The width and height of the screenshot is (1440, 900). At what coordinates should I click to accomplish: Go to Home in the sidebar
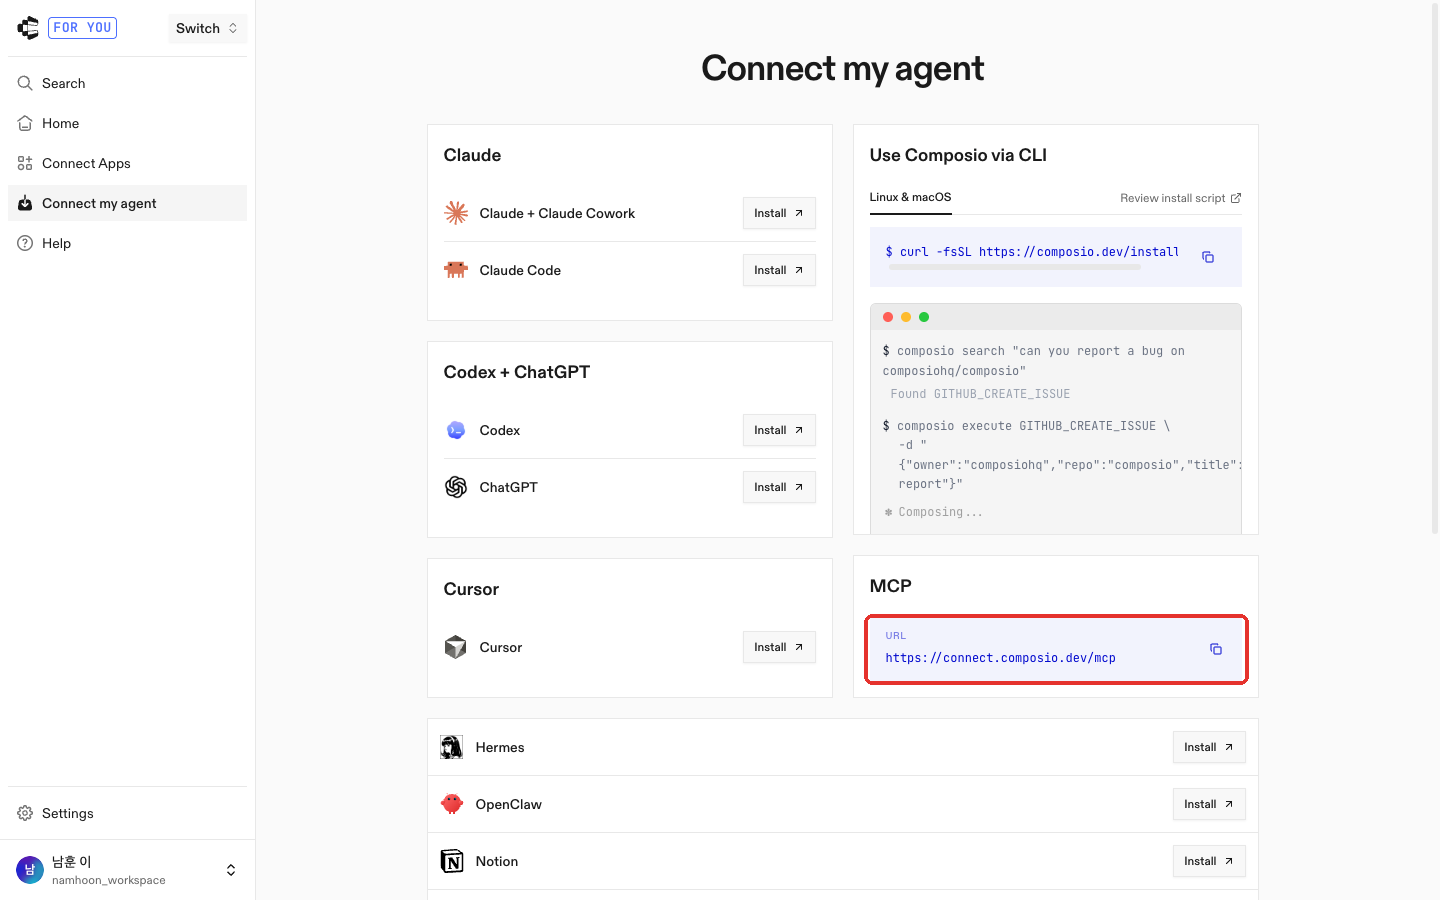click(127, 123)
